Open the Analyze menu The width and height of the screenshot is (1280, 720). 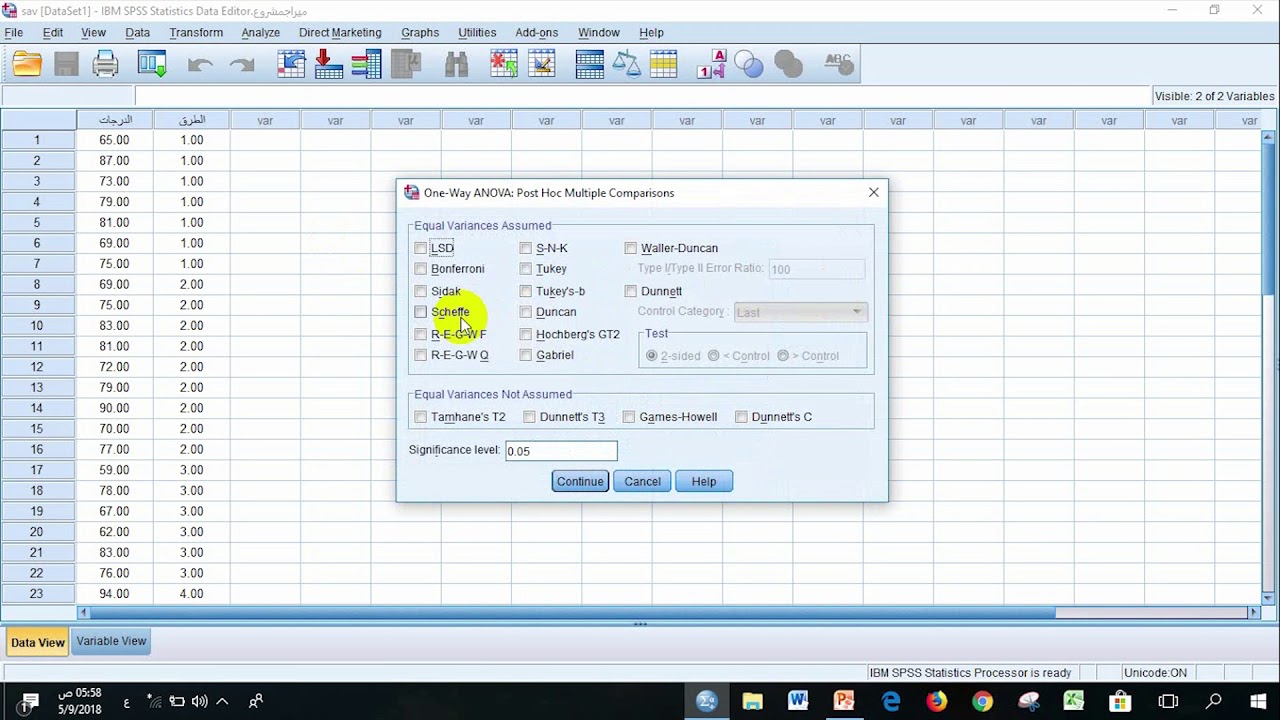click(x=260, y=33)
